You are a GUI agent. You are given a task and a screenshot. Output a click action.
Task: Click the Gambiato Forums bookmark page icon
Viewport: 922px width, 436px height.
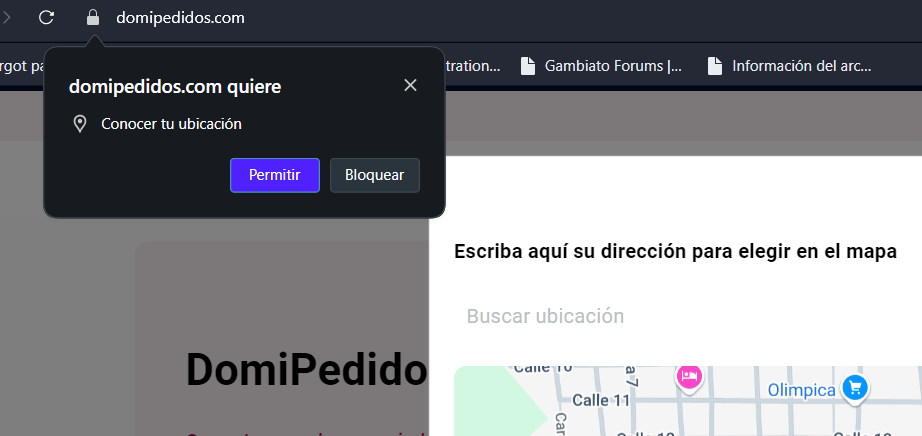(x=528, y=67)
